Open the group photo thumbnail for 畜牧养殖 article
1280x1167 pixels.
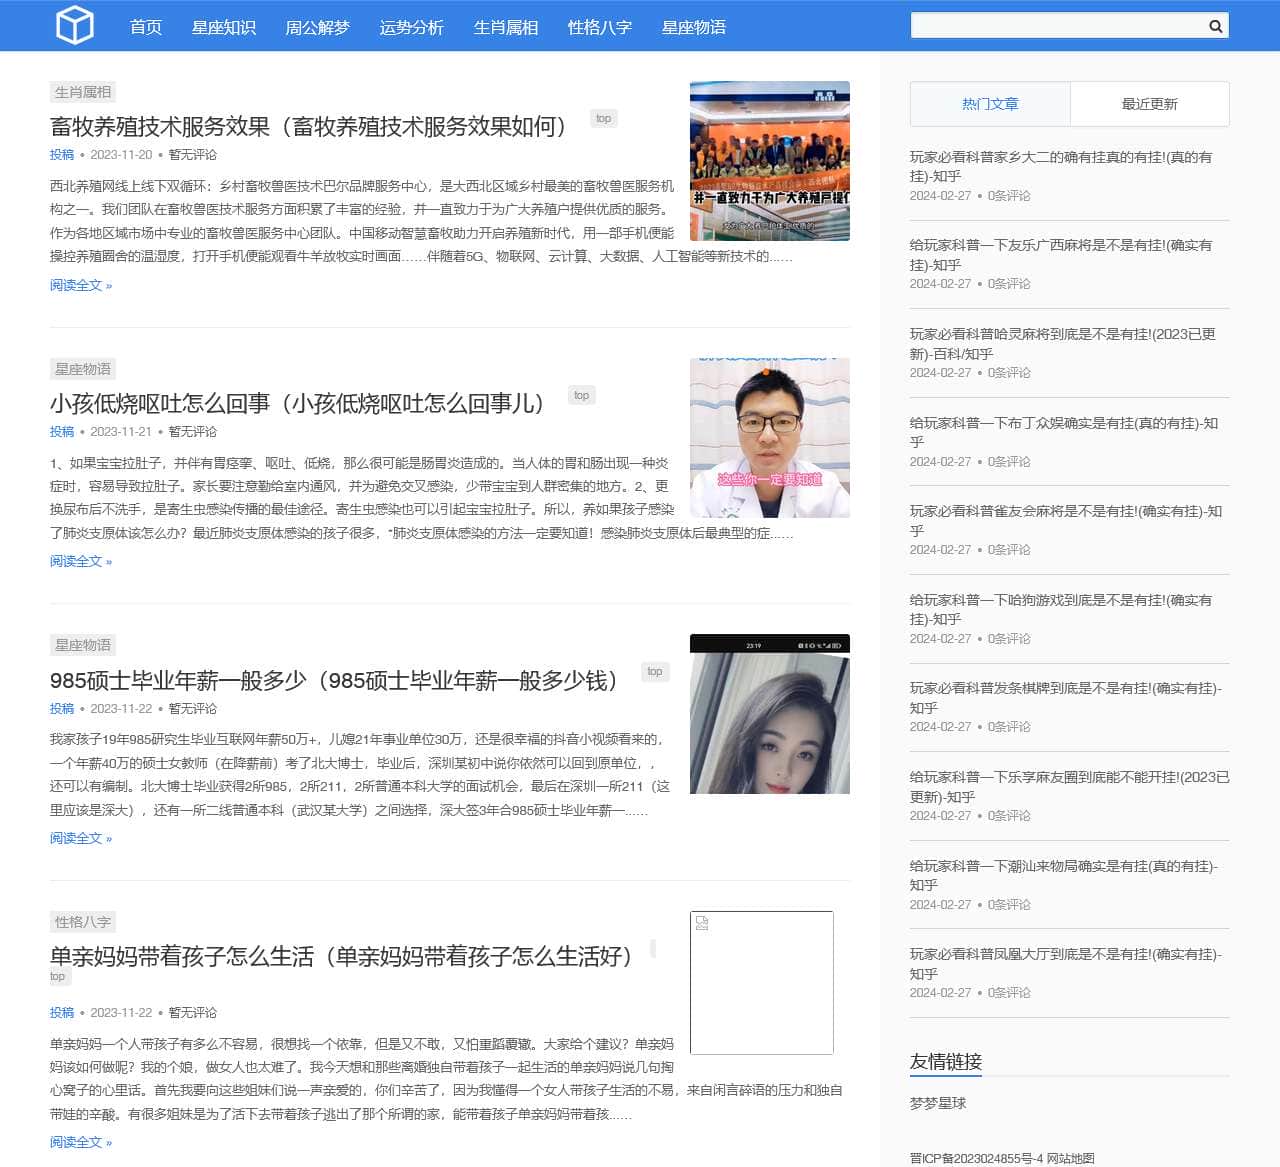(x=769, y=161)
